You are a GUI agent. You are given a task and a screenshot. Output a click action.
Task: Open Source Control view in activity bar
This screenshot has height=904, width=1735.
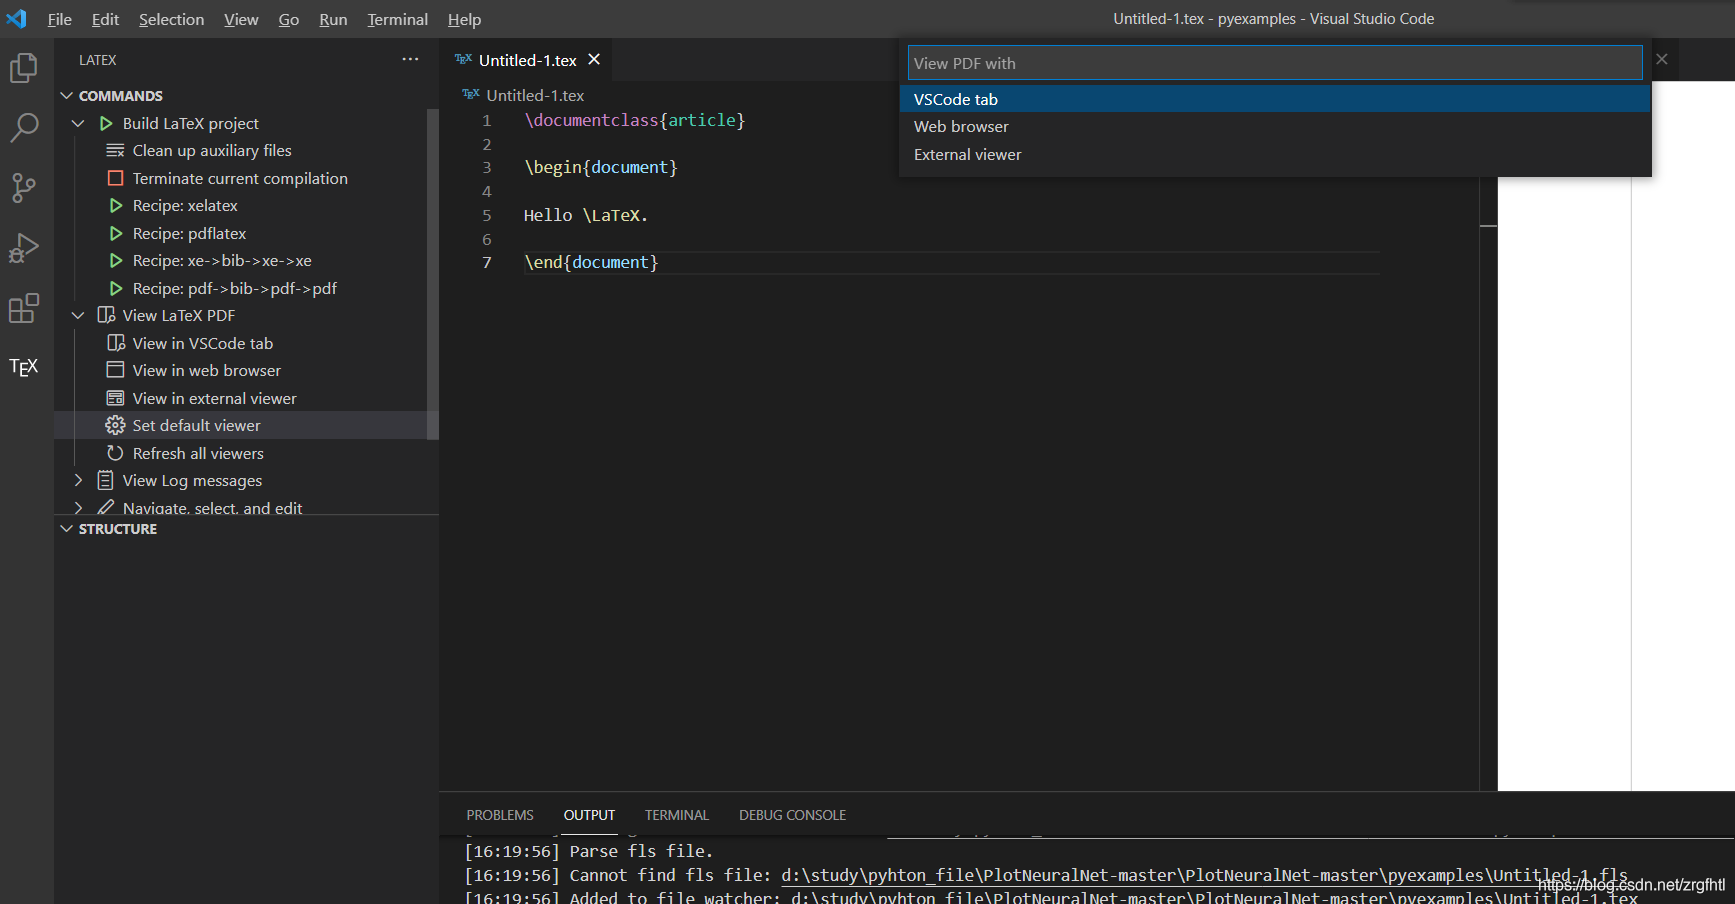coord(24,187)
